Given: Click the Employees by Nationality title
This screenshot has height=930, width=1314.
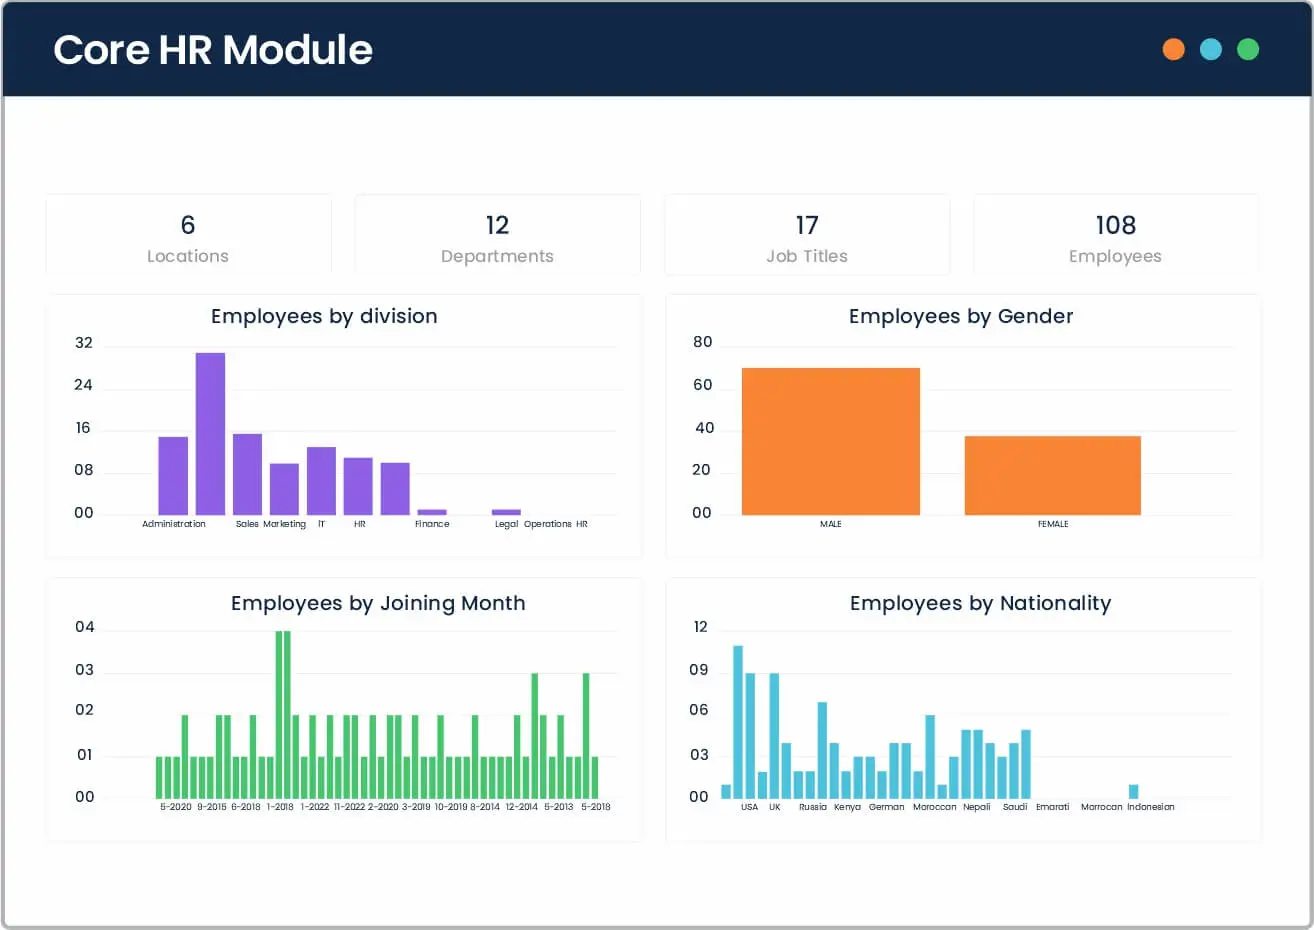Looking at the screenshot, I should (980, 603).
